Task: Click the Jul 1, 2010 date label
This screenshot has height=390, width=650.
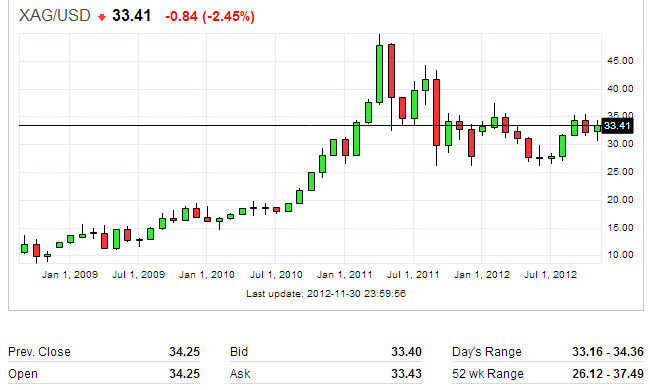Action: [276, 274]
